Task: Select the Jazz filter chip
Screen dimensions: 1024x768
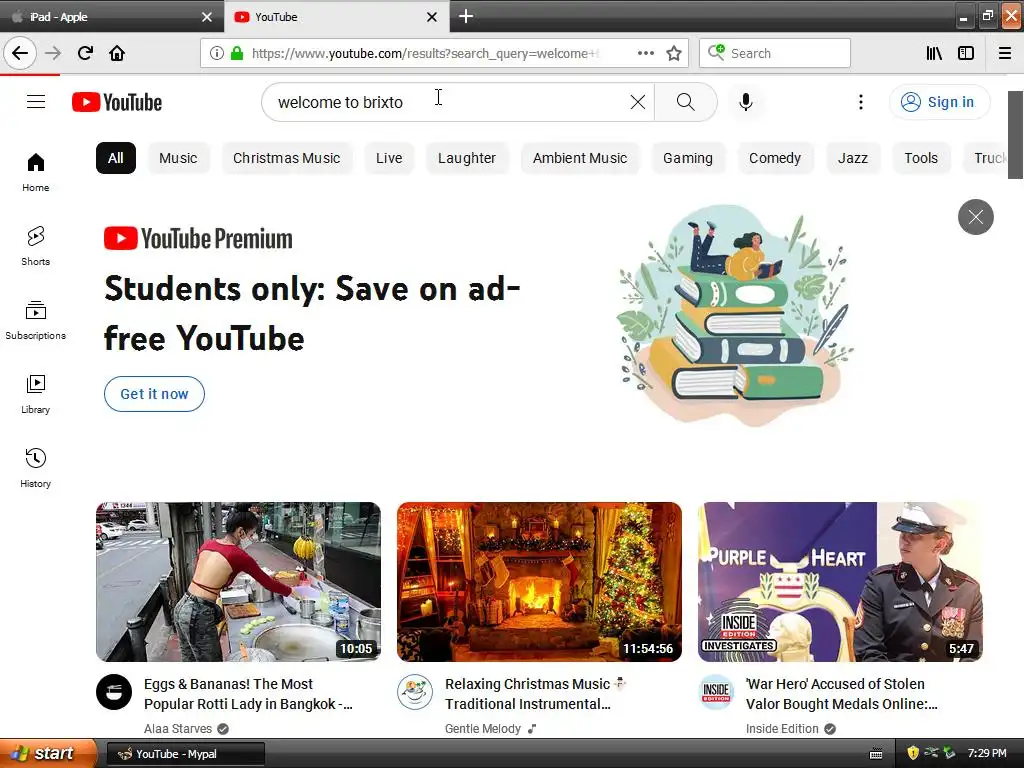Action: [853, 158]
